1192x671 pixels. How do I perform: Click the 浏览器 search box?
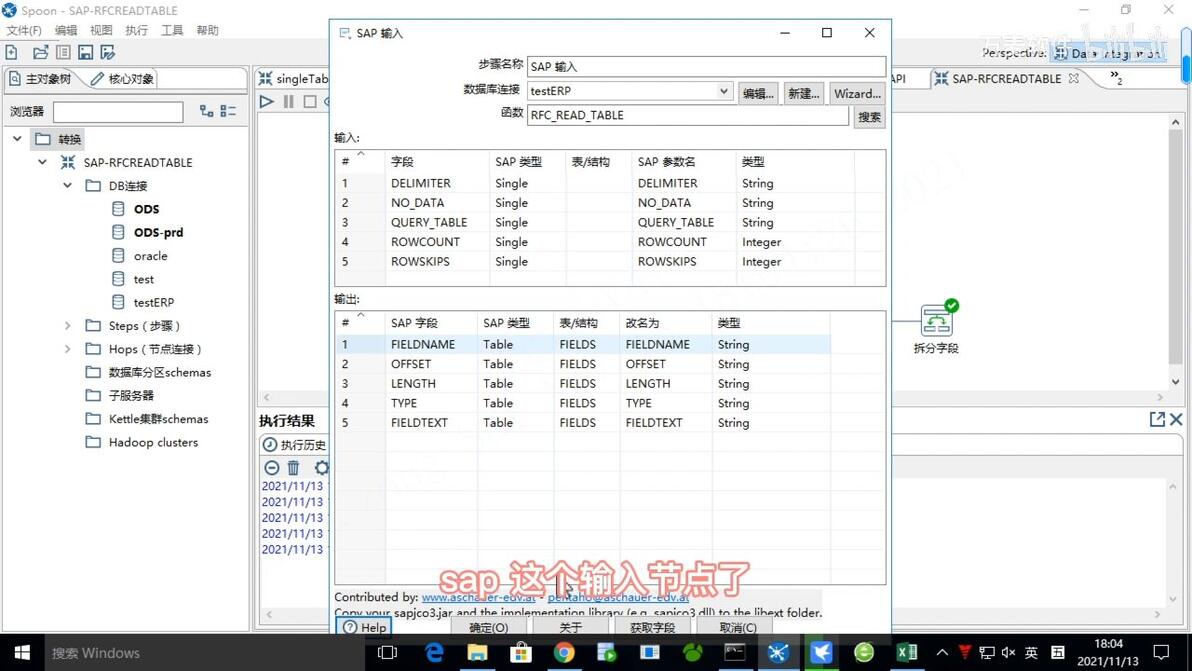click(x=118, y=112)
